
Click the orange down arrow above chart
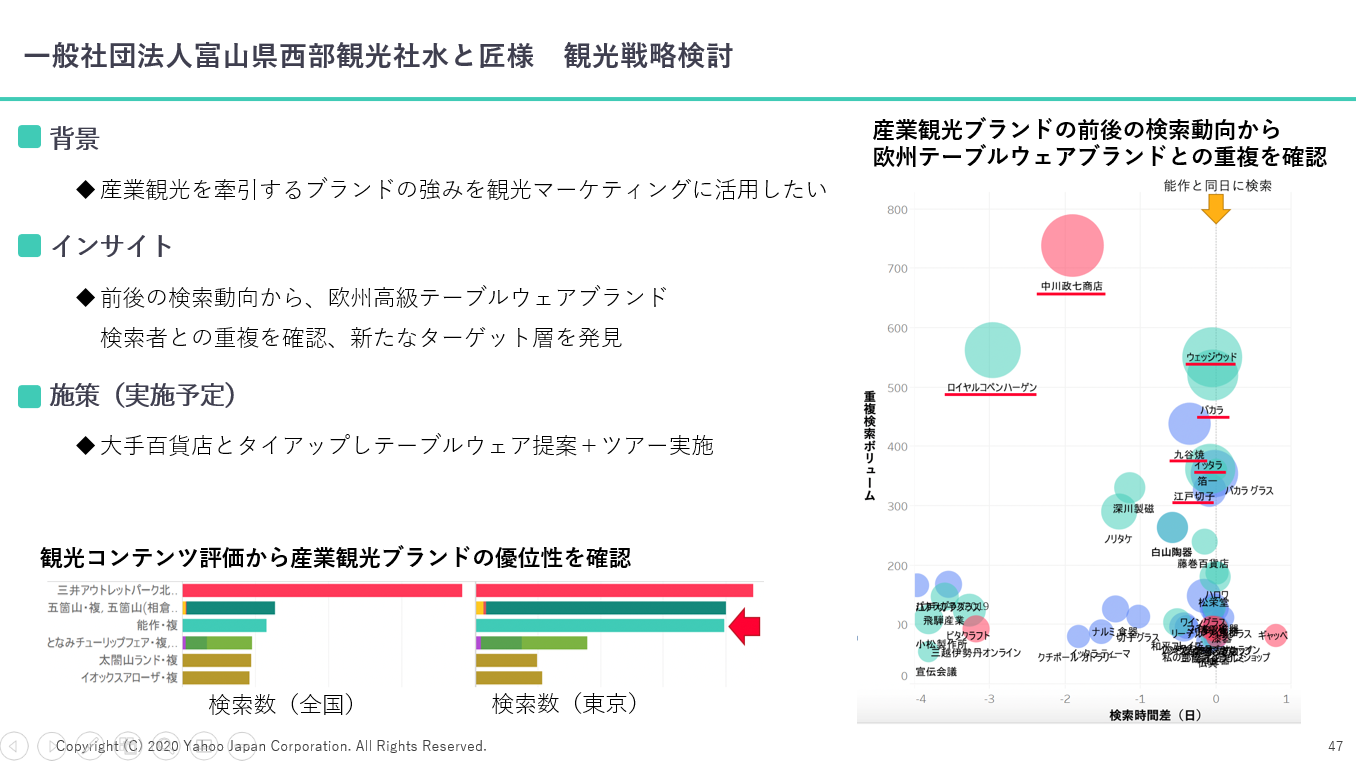coord(1215,208)
